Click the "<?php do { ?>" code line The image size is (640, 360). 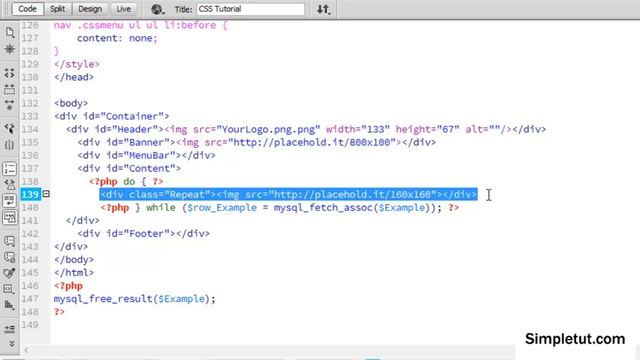[x=126, y=181]
